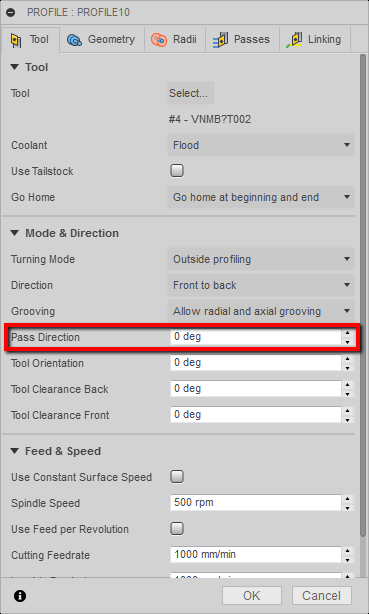369x614 pixels.
Task: Open the Turning Mode dropdown
Action: pyautogui.click(x=261, y=259)
